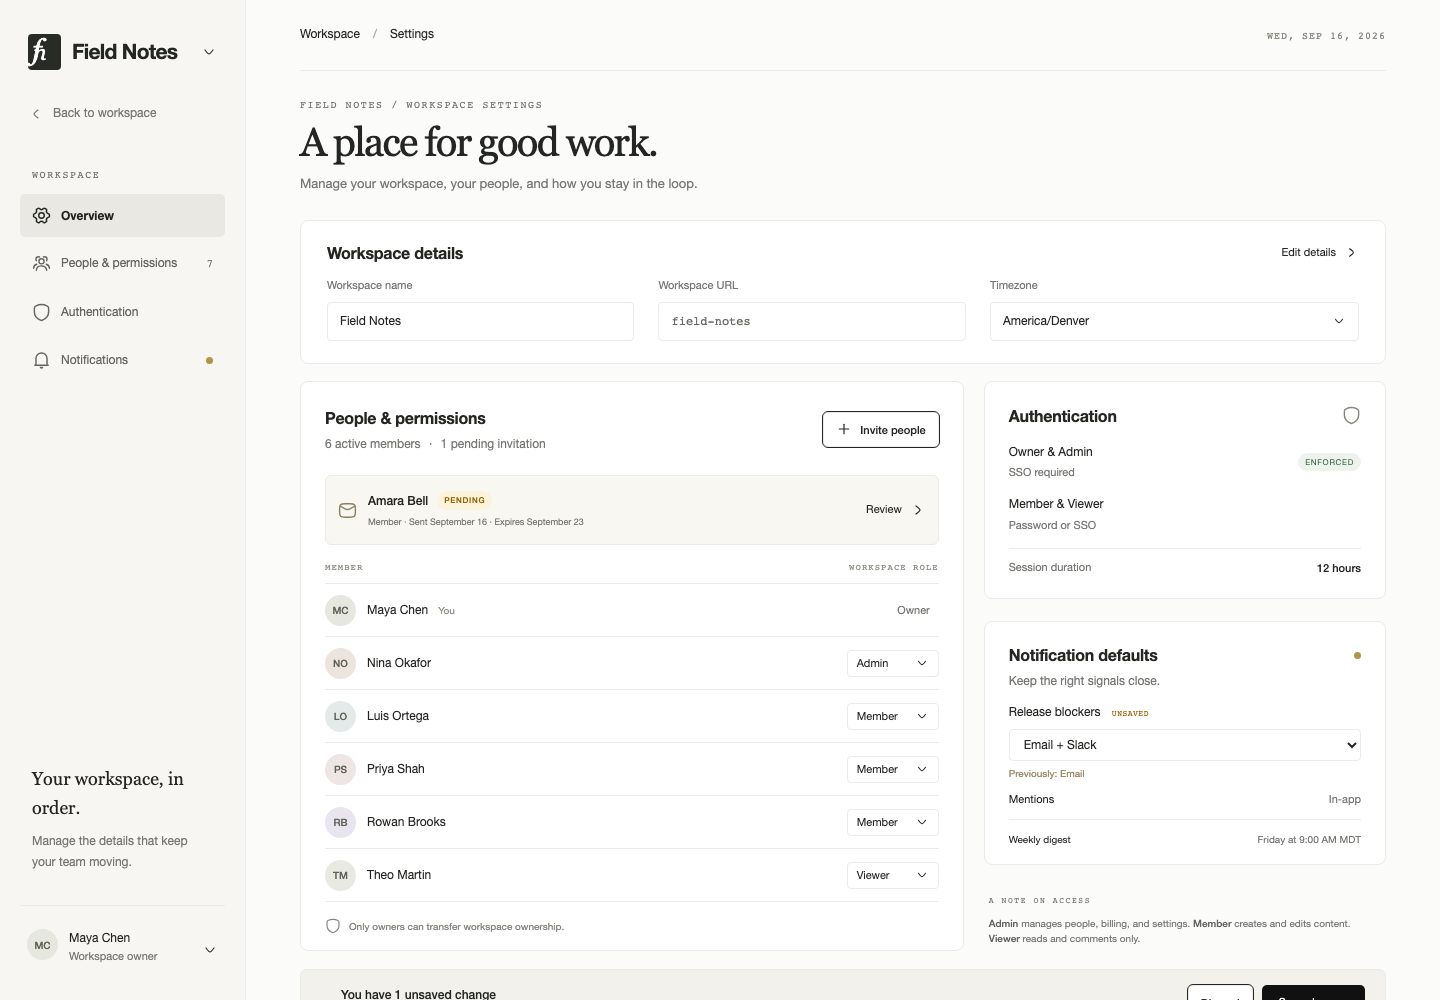This screenshot has height=1000, width=1440.
Task: Click the Field Notes logo icon
Action: click(44, 52)
